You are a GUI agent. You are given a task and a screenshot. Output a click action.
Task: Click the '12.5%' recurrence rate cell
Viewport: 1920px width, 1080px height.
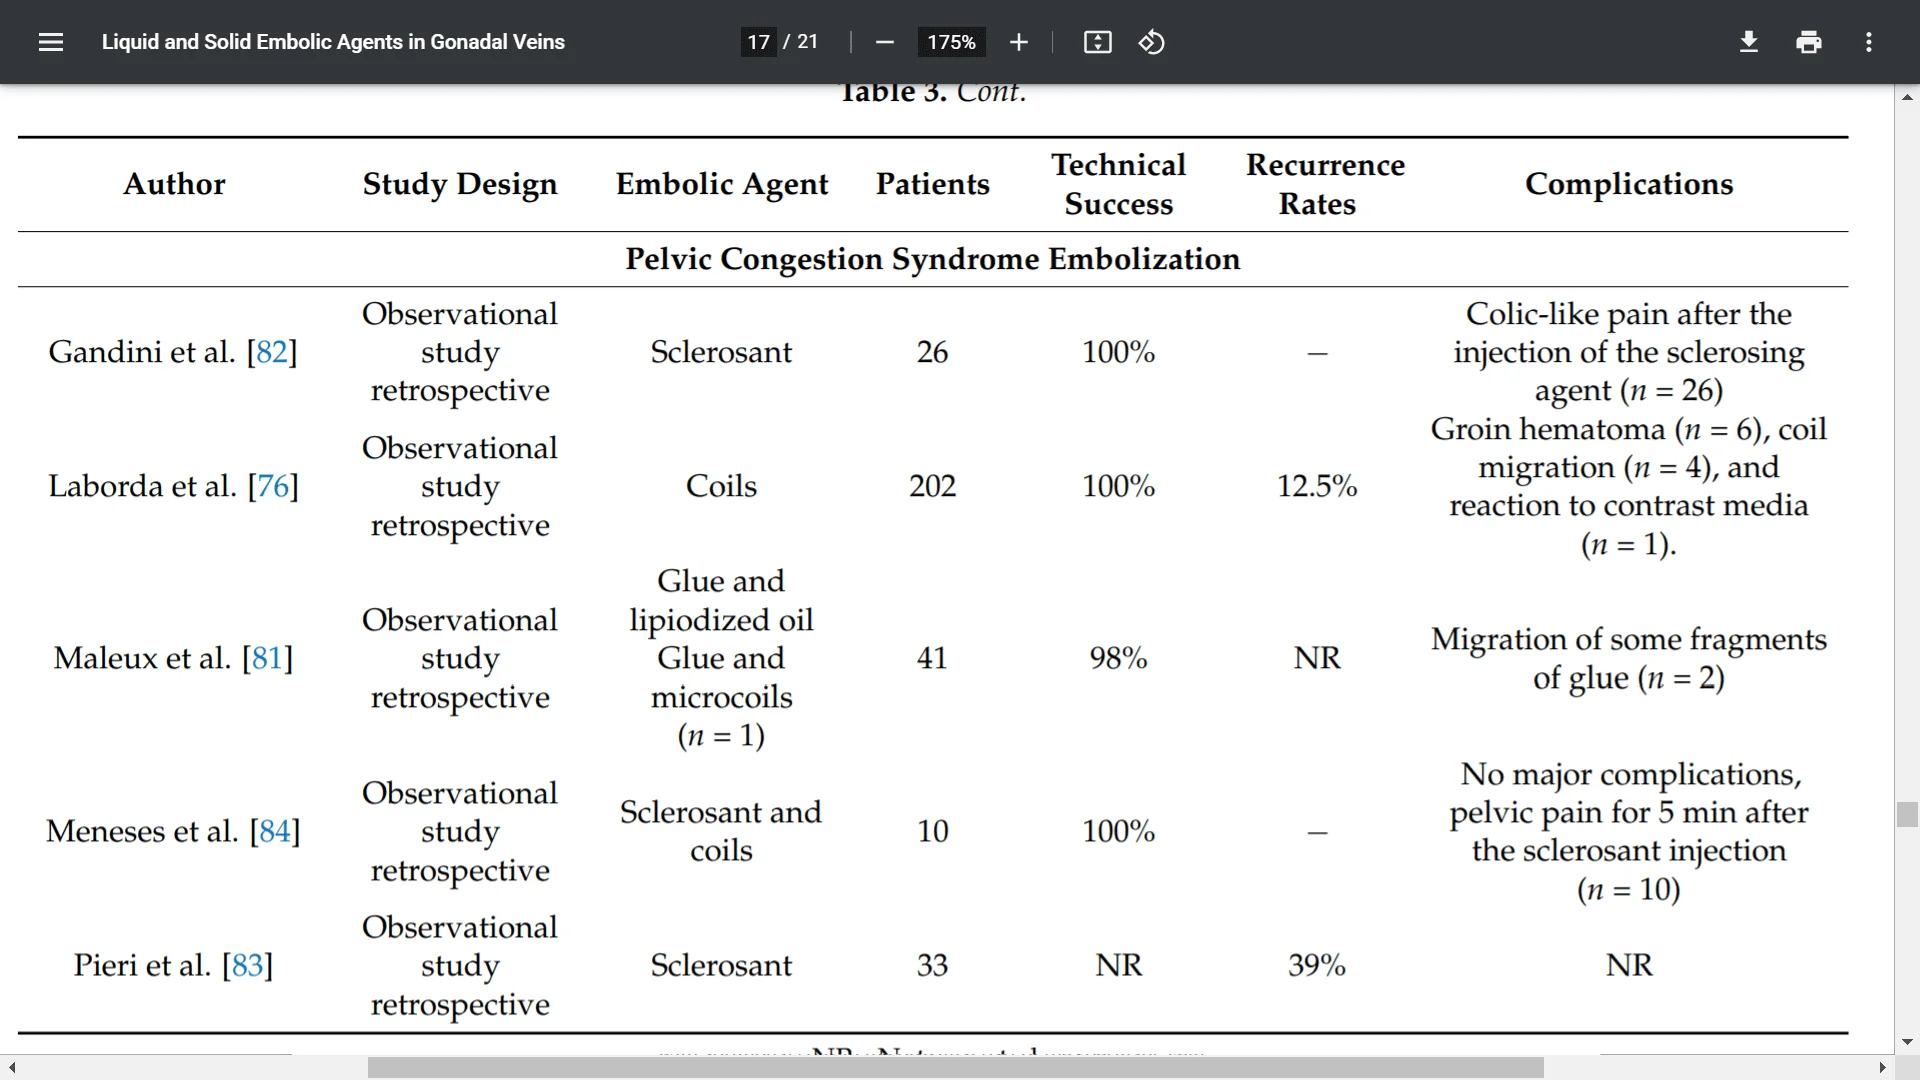1317,486
